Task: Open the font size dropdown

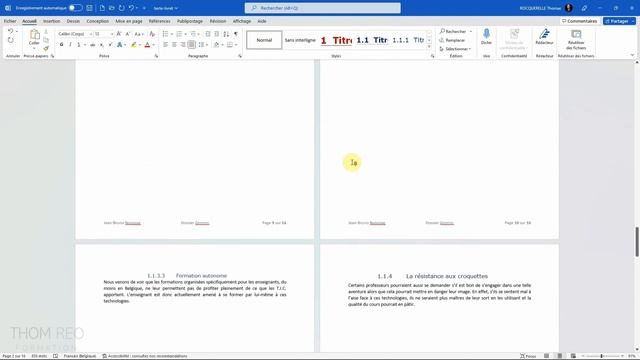Action: [x=111, y=34]
